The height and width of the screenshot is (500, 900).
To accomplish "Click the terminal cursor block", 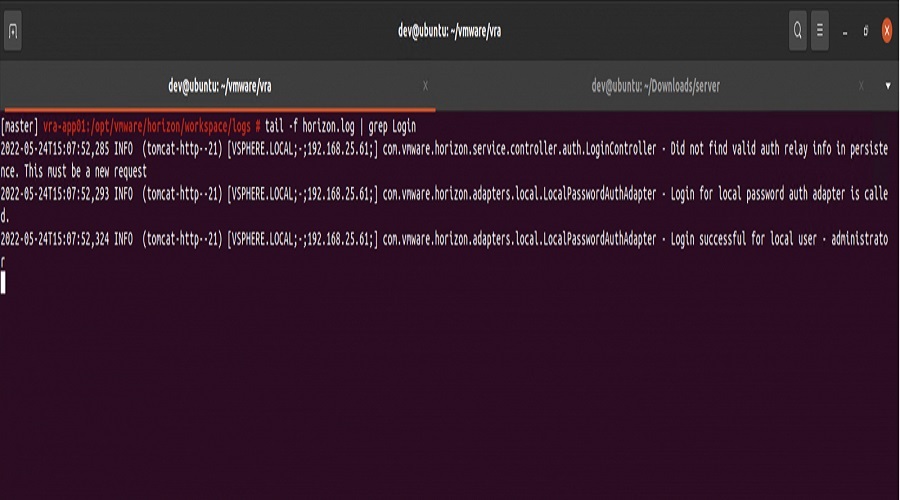I will click(3, 283).
